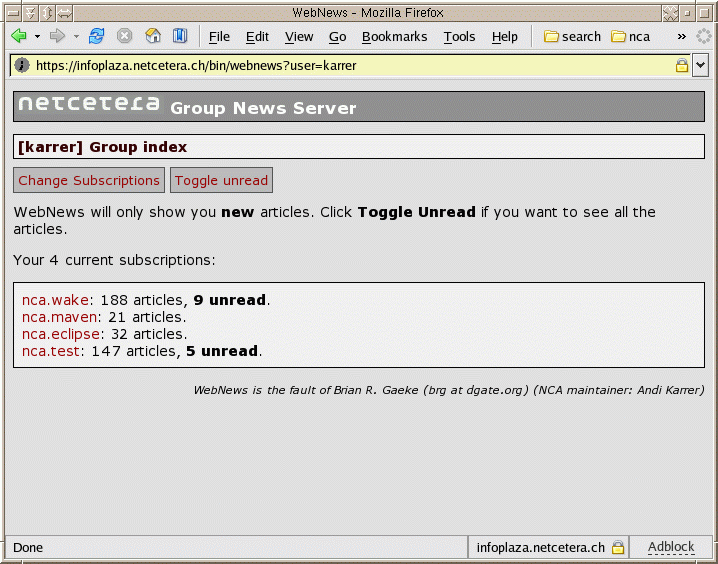The height and width of the screenshot is (564, 718).
Task: Click the '[karrer] Group index' heading
Action: tap(103, 147)
